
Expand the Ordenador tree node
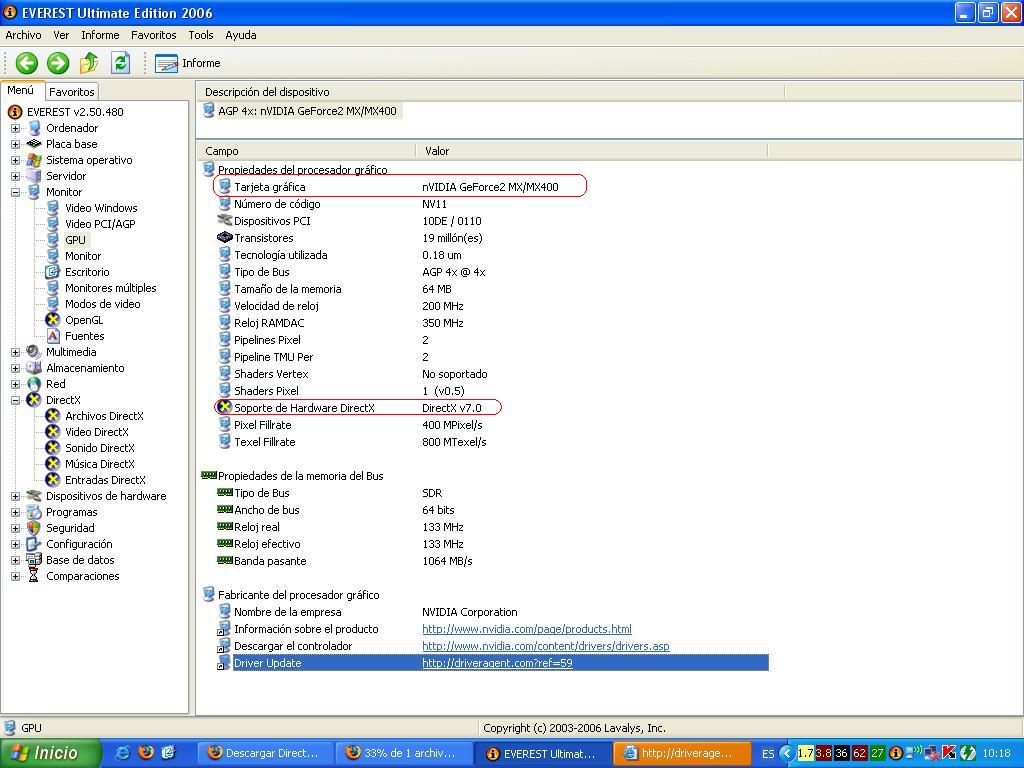coord(15,128)
